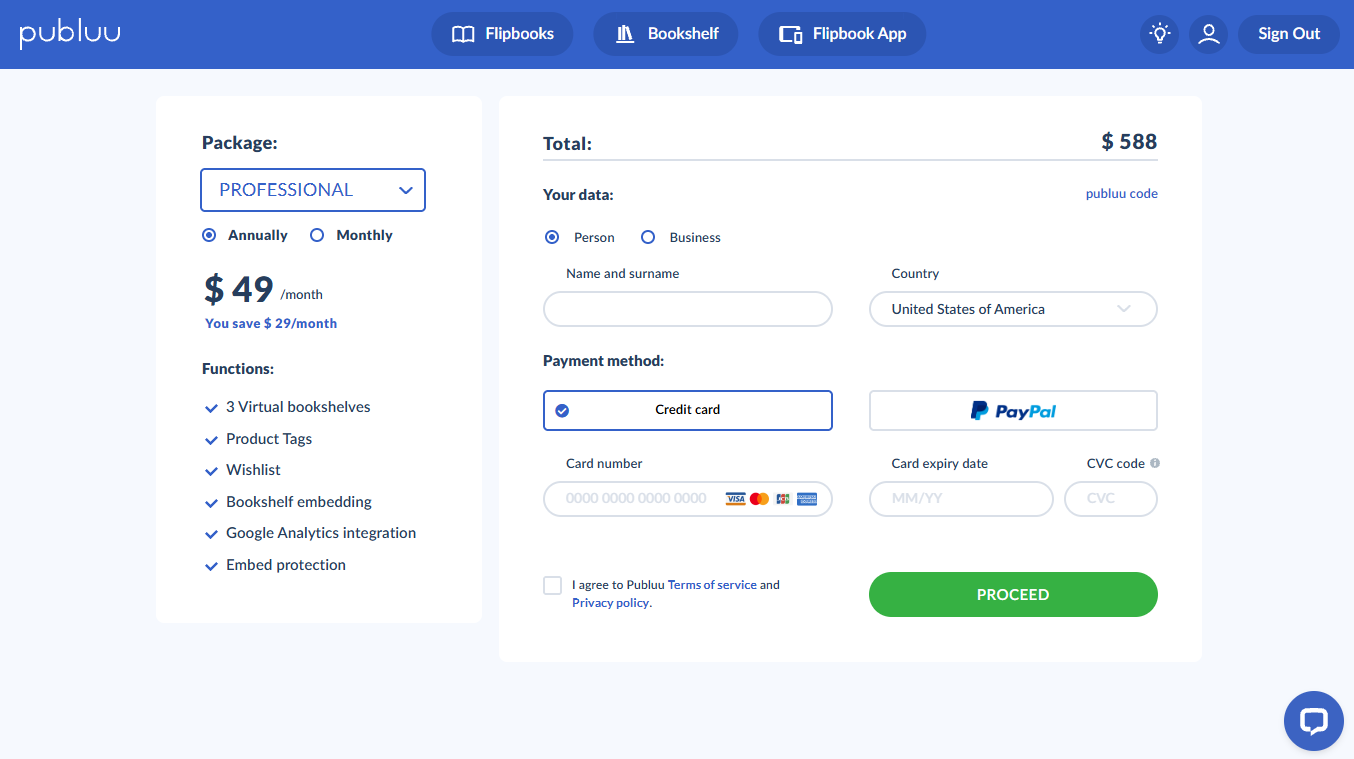Click the '$ 49' price text

tap(239, 289)
